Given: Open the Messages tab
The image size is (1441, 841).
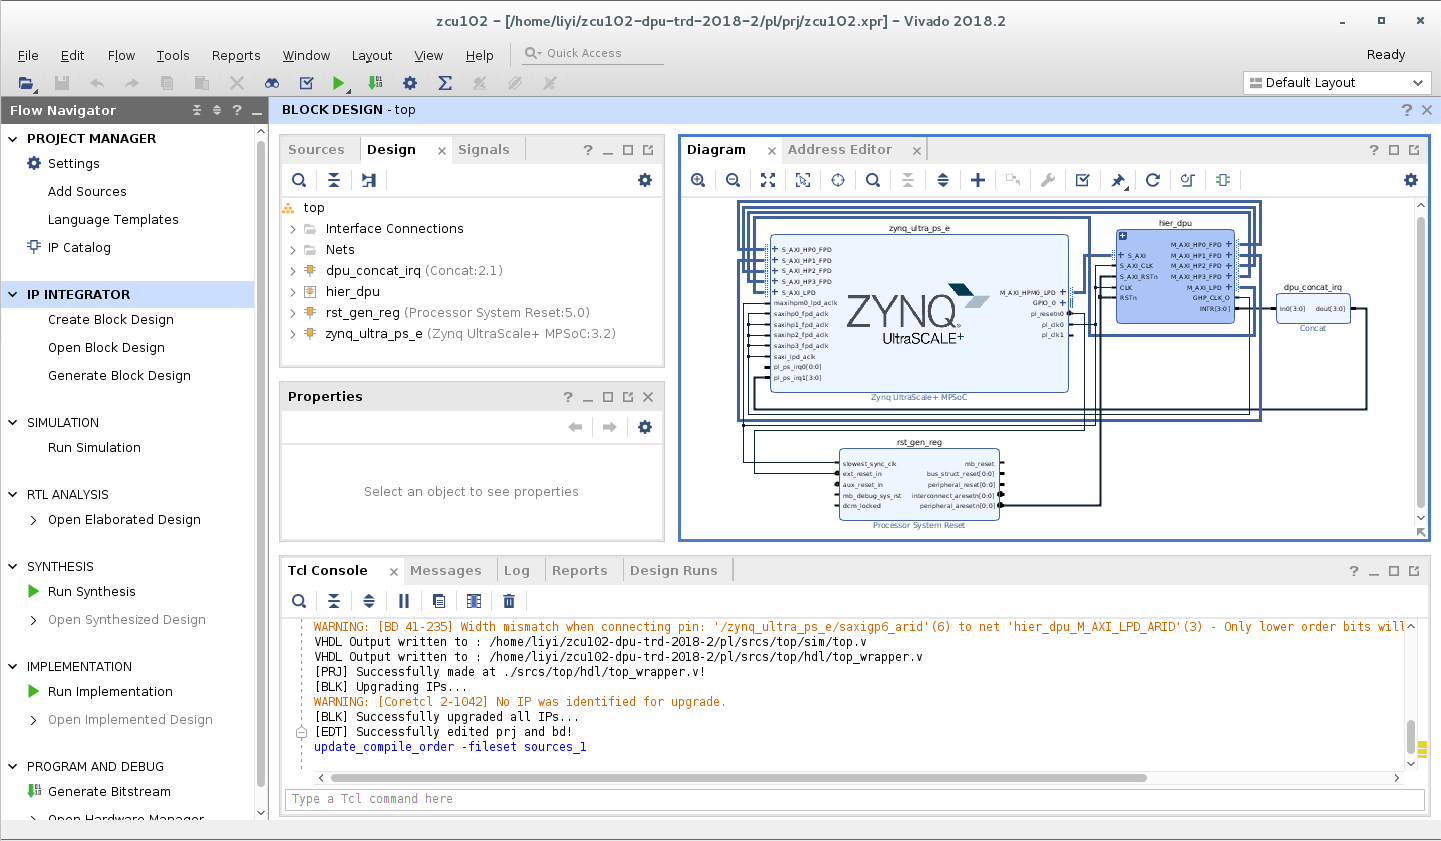Looking at the screenshot, I should pos(446,571).
